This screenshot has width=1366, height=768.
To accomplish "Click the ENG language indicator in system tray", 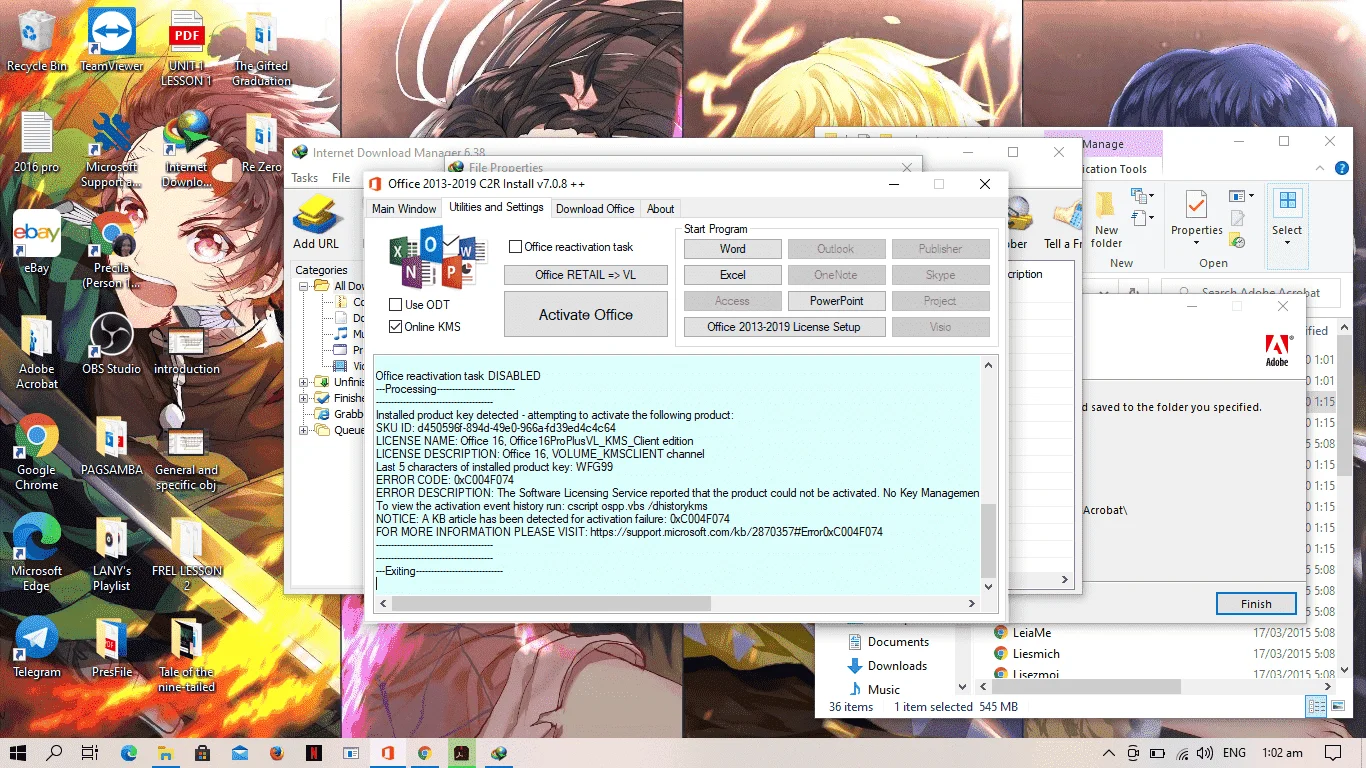I will pyautogui.click(x=1234, y=753).
